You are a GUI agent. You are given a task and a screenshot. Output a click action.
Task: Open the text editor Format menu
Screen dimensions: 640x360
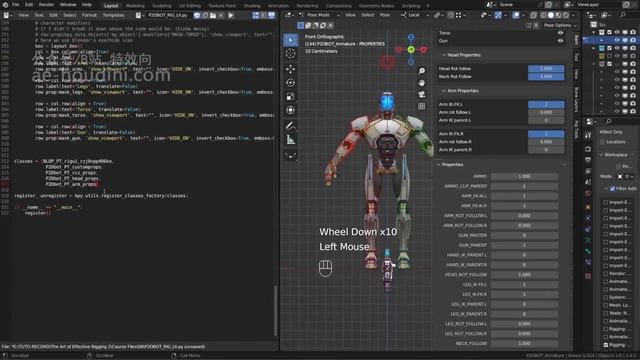89,15
